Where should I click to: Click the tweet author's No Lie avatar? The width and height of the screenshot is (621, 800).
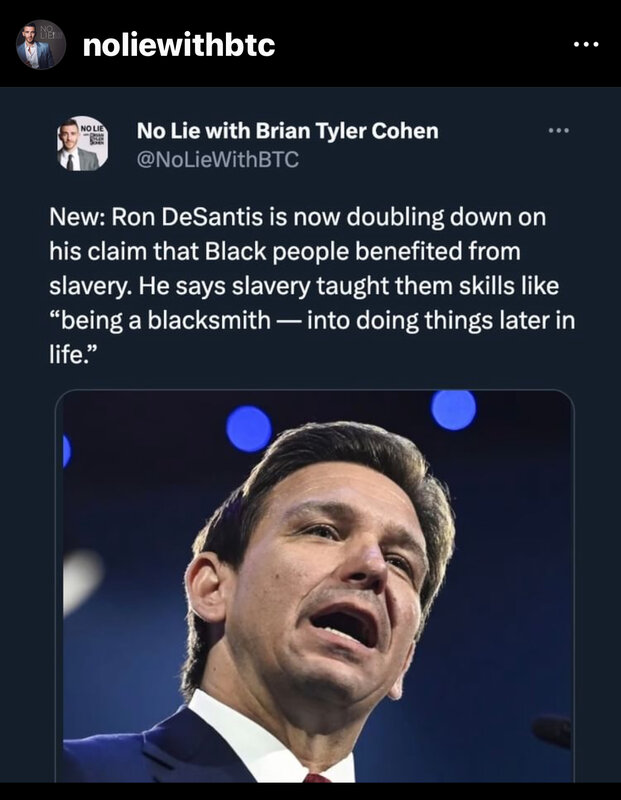pyautogui.click(x=79, y=143)
